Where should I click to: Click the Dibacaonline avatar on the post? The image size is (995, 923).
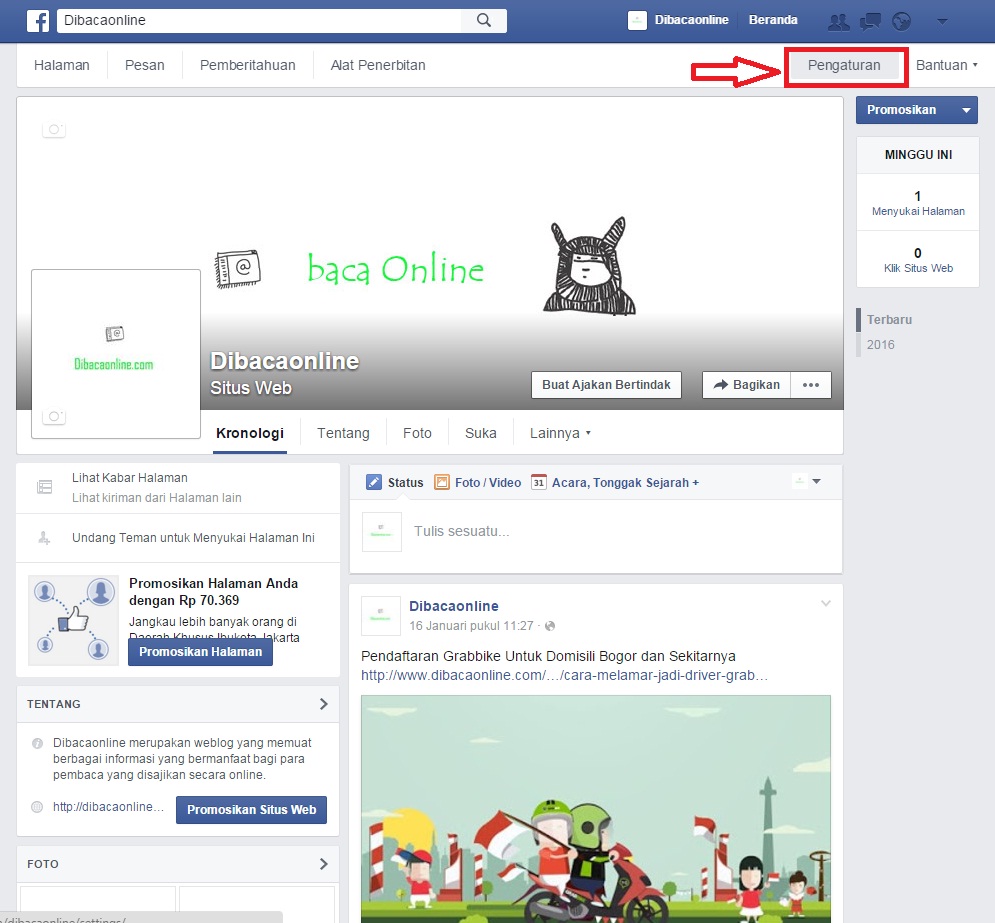(381, 616)
